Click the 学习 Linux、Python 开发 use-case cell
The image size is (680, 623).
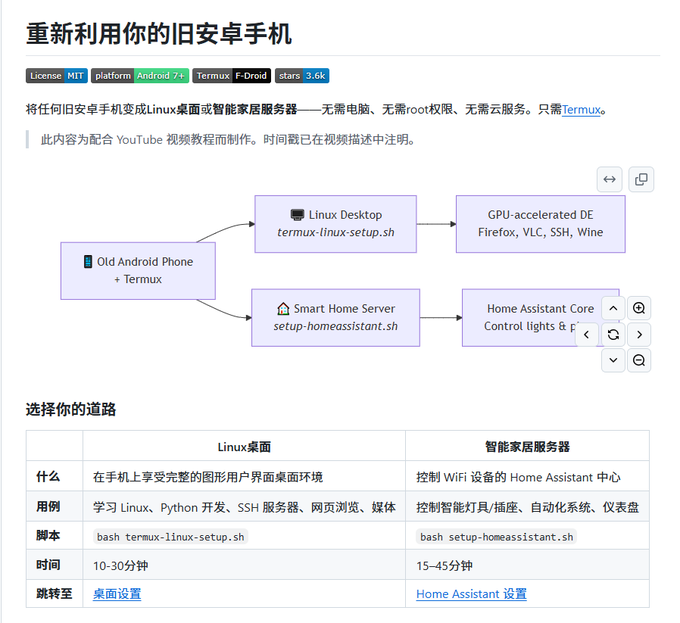(244, 507)
